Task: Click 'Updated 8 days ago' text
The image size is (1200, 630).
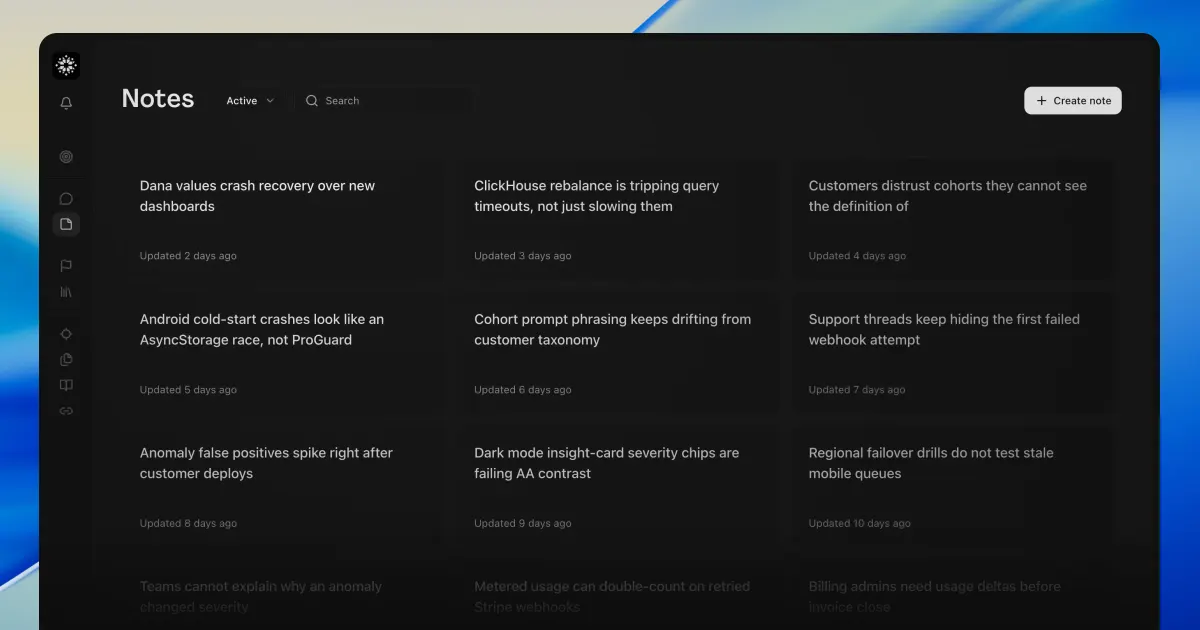Action: 188,523
